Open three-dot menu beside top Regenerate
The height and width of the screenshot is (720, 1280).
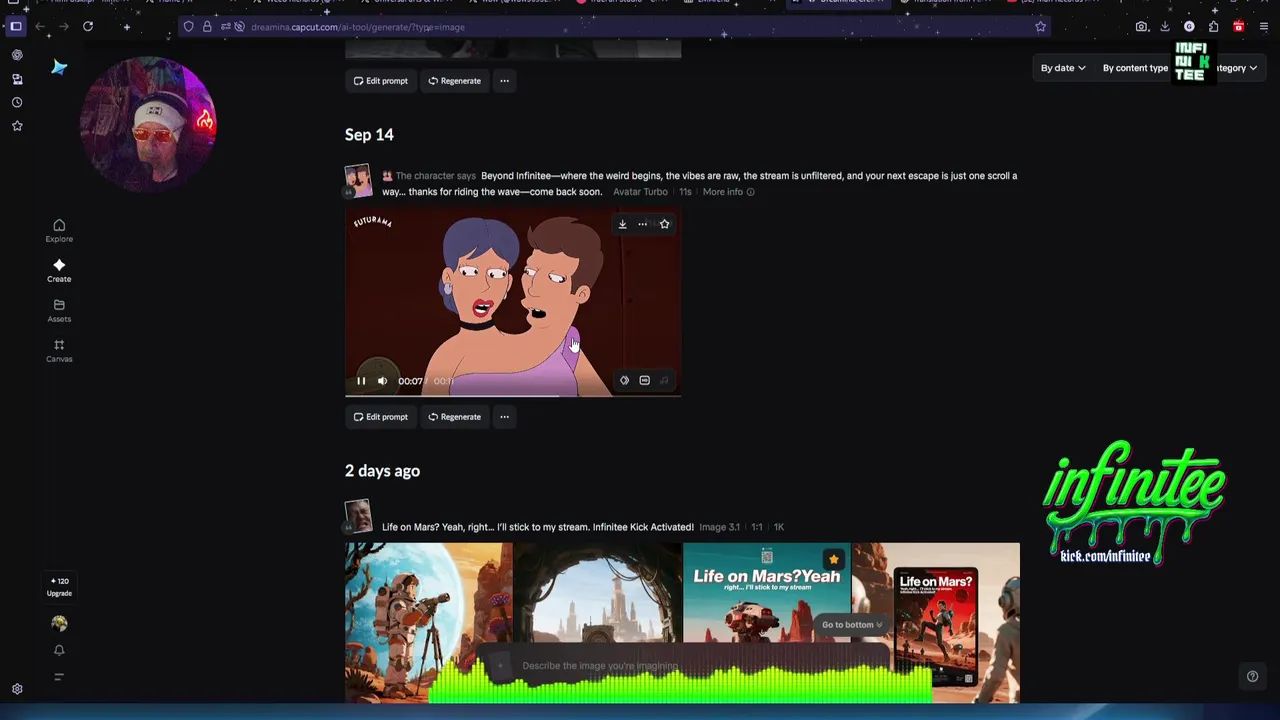click(504, 81)
